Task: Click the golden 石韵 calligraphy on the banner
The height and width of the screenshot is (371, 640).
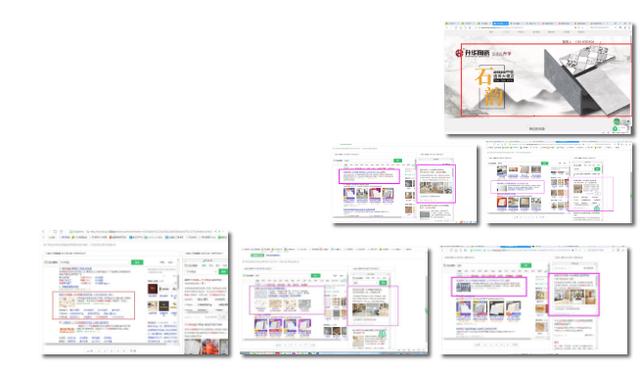Action: (489, 87)
